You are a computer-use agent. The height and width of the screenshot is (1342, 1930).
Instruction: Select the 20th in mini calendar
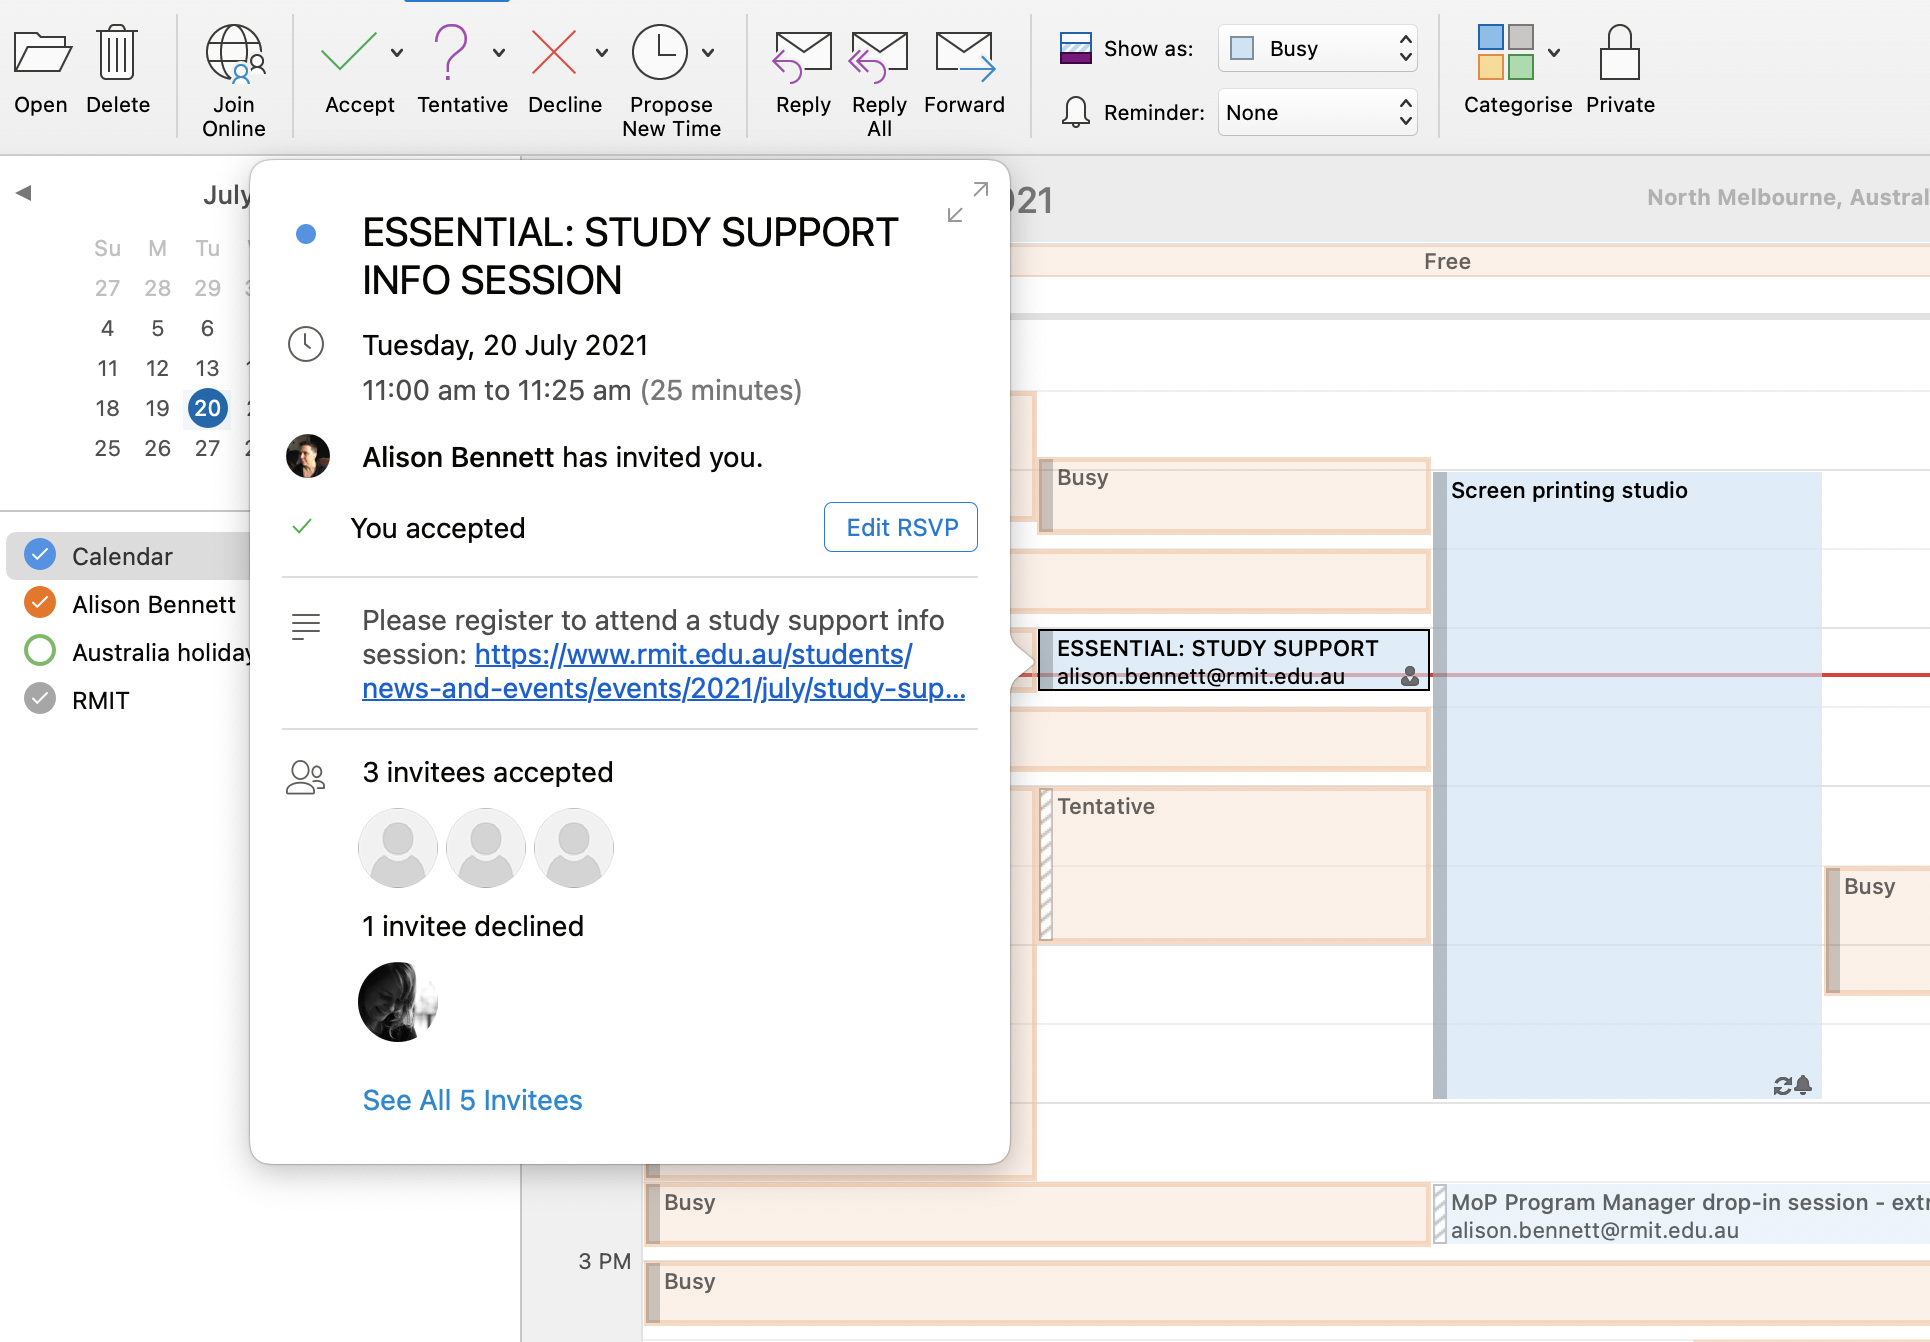(208, 408)
